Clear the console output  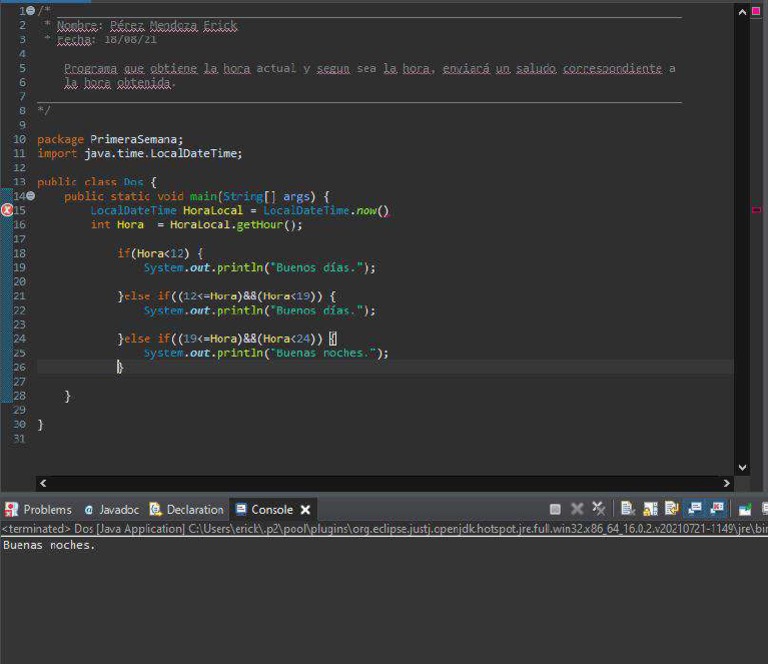(x=628, y=509)
